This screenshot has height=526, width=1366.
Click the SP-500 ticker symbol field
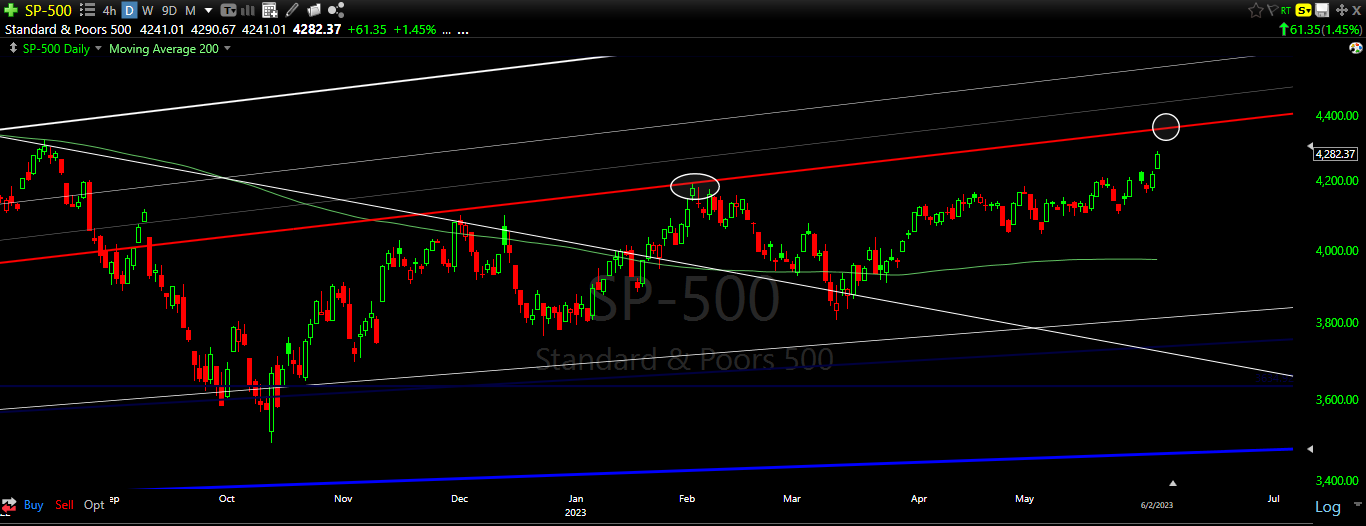(x=47, y=9)
